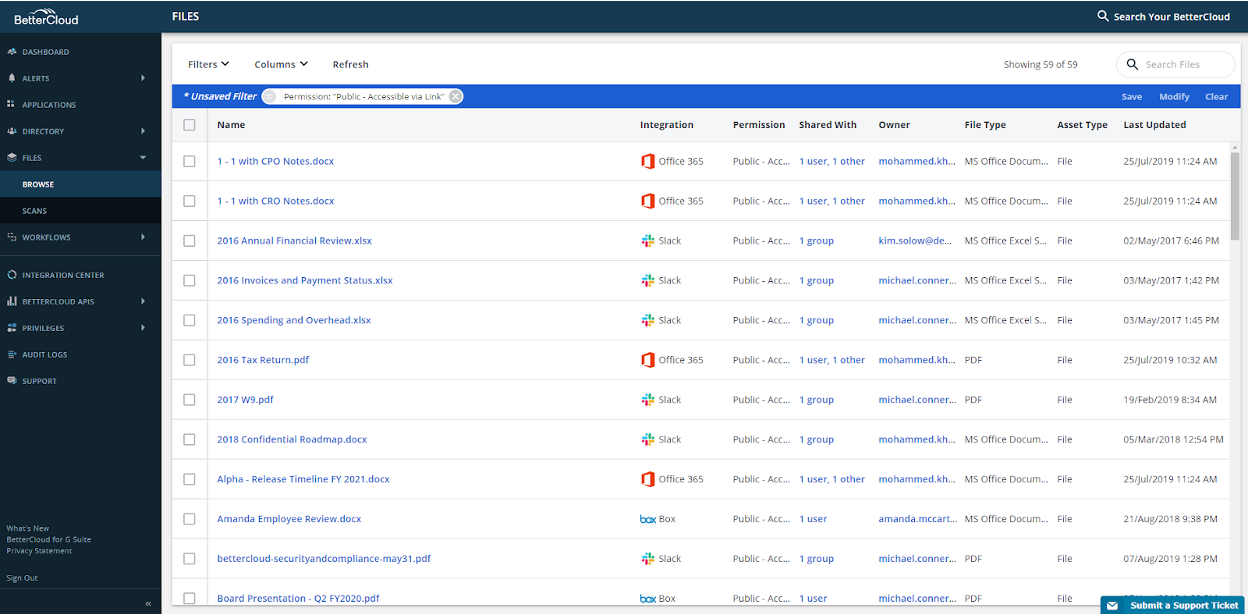Expand the Alerts submenu arrow

pyautogui.click(x=143, y=78)
